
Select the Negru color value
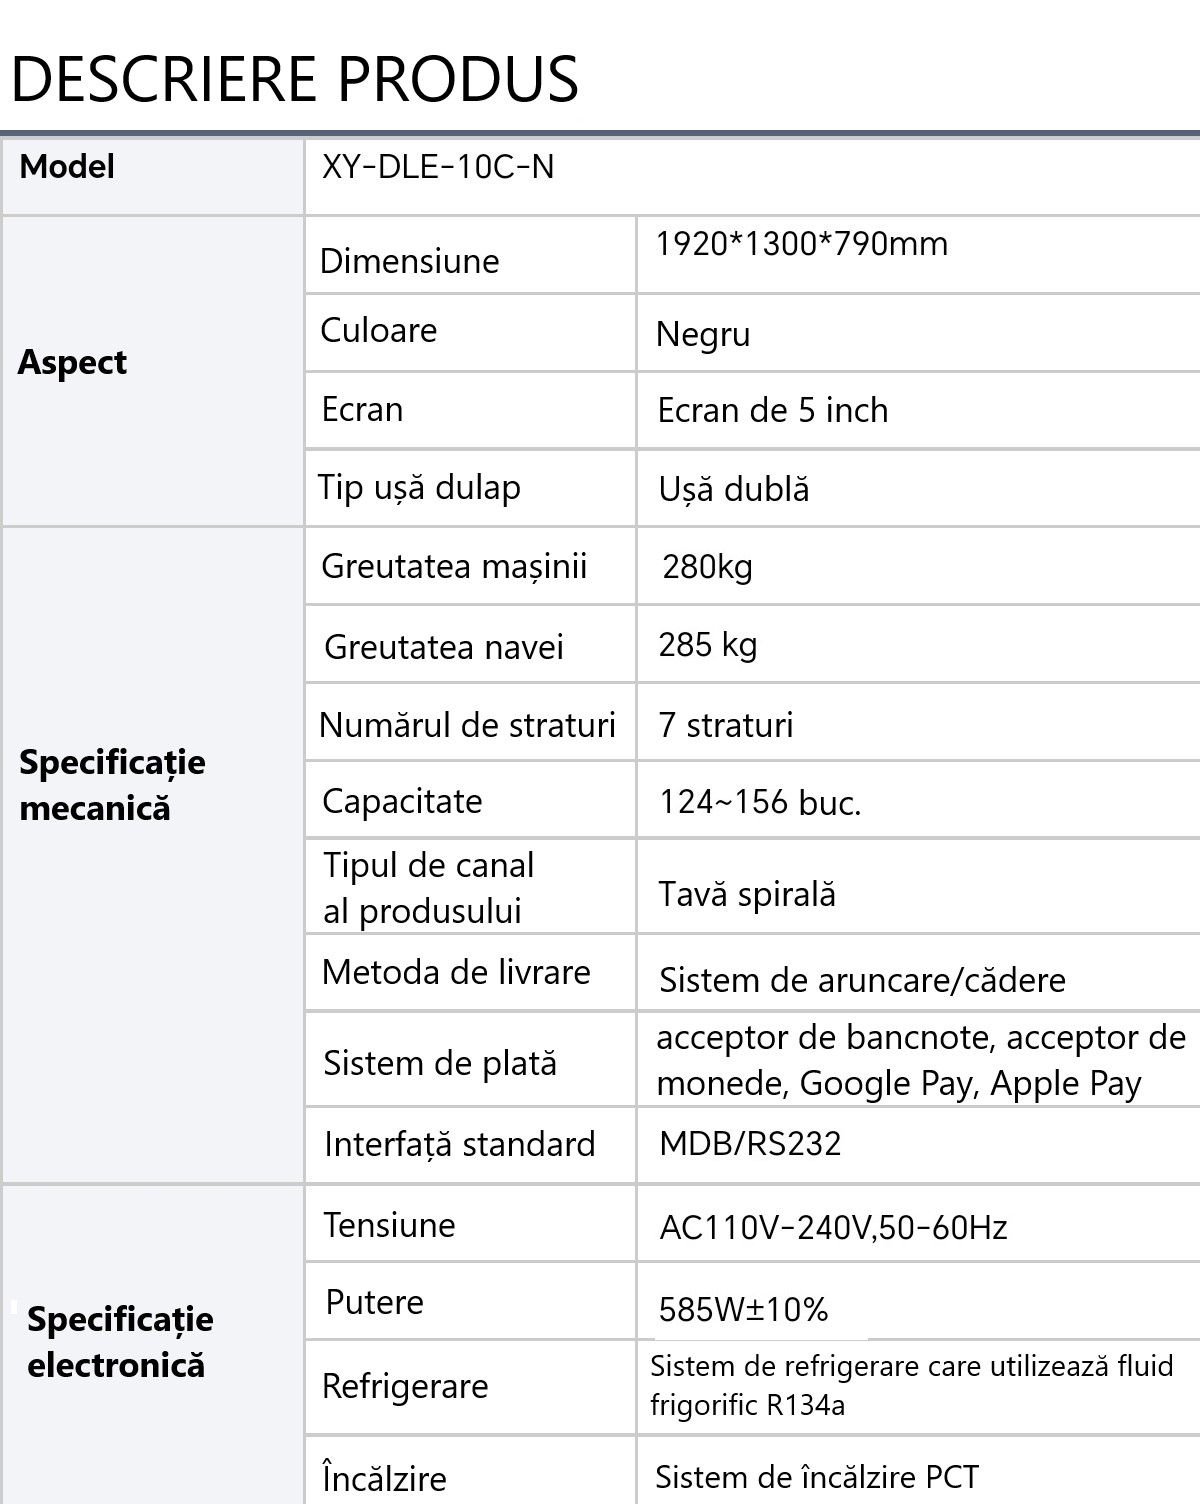pos(703,335)
